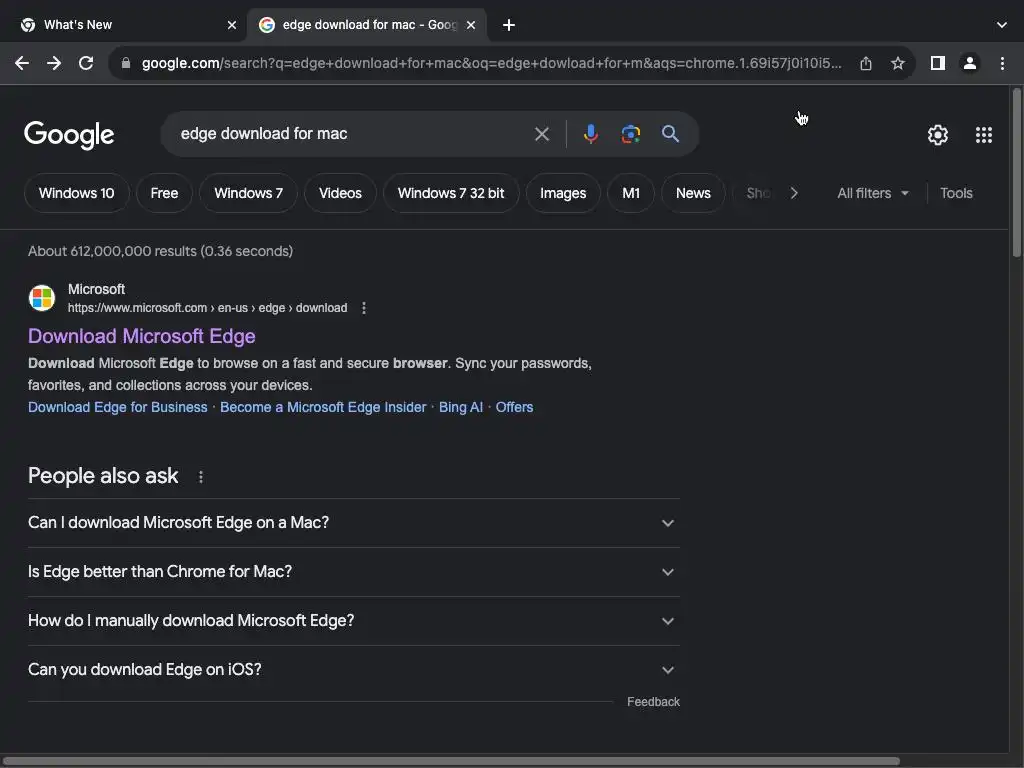Go back to the previous page
This screenshot has height=768, width=1024.
[x=22, y=63]
